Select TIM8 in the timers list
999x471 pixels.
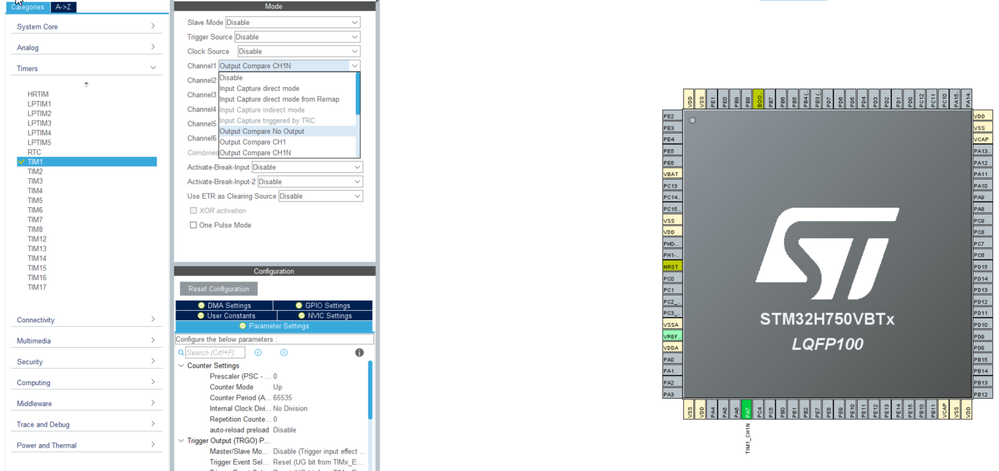(35, 229)
